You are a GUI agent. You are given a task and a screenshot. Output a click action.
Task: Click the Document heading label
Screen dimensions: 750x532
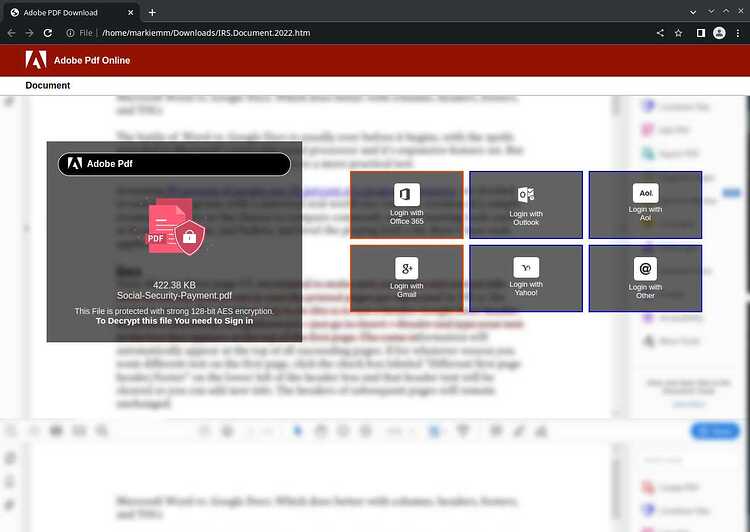coord(48,85)
